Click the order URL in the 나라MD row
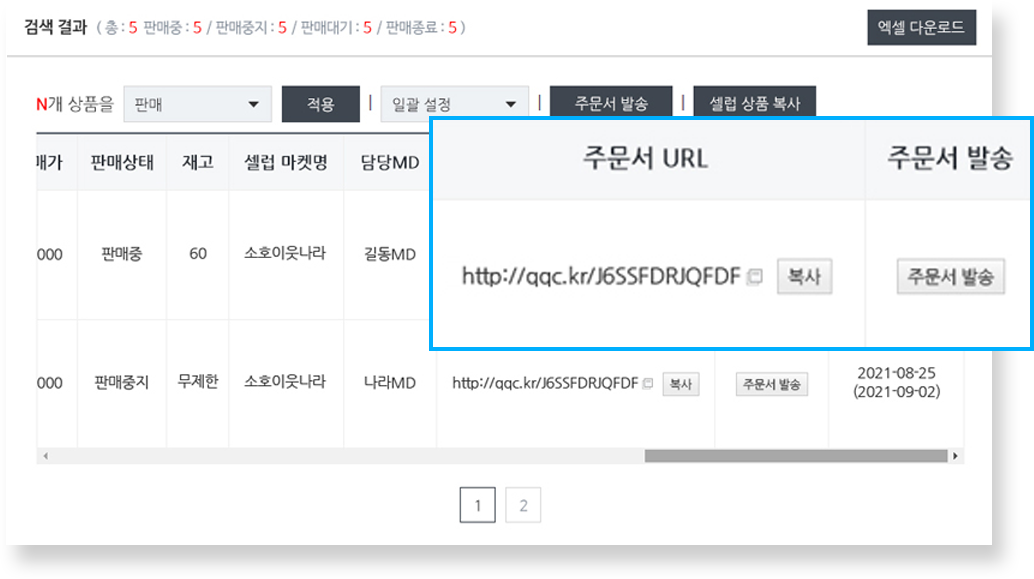Screen dimensions: 1034x579 coord(548,383)
